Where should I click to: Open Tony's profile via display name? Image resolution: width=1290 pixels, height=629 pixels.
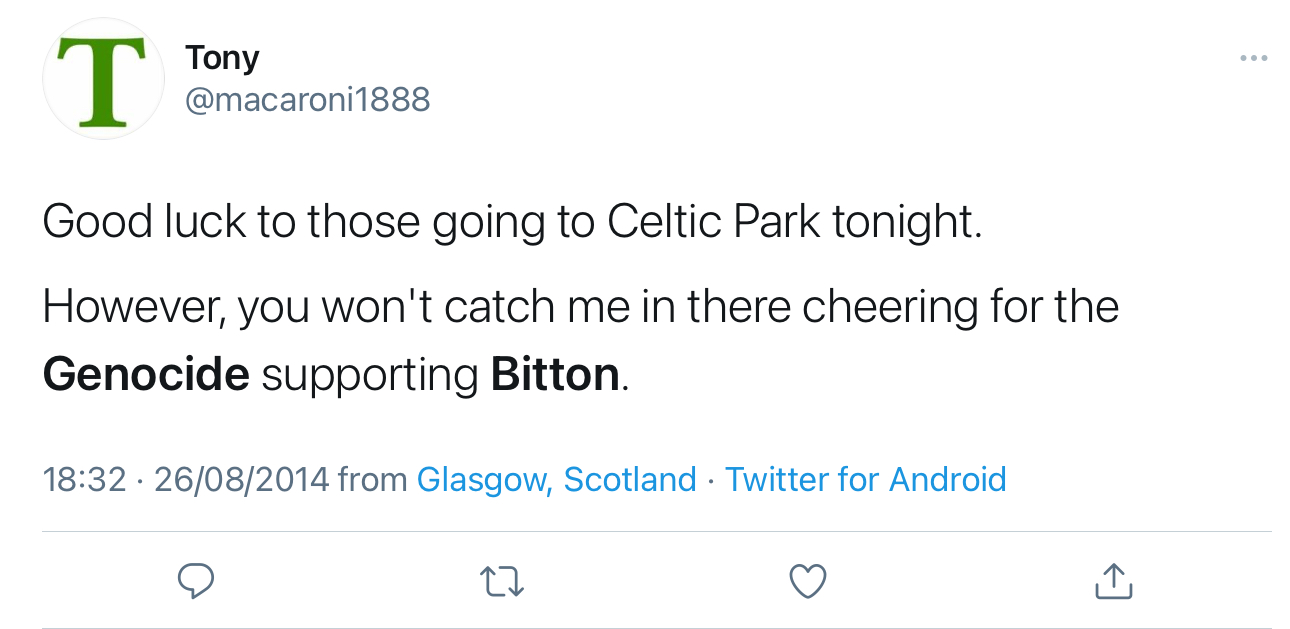click(222, 57)
